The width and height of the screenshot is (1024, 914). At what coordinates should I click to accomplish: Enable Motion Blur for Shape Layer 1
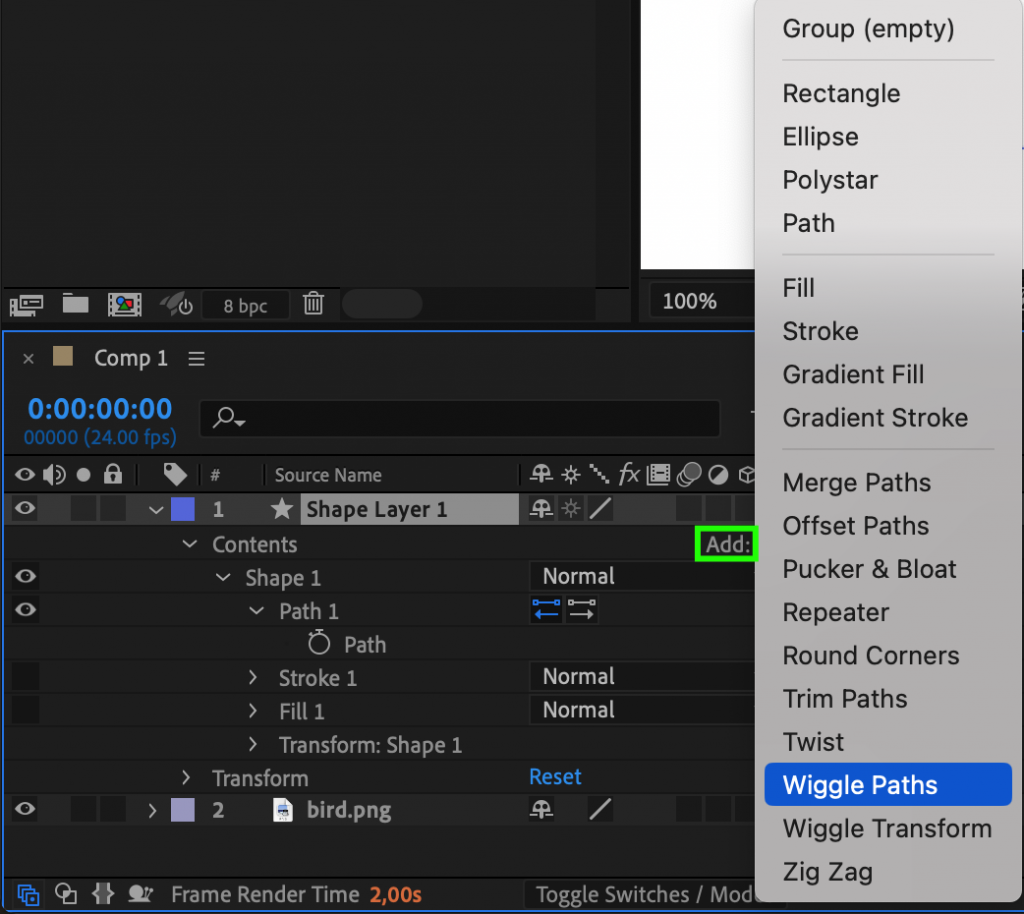(x=690, y=509)
